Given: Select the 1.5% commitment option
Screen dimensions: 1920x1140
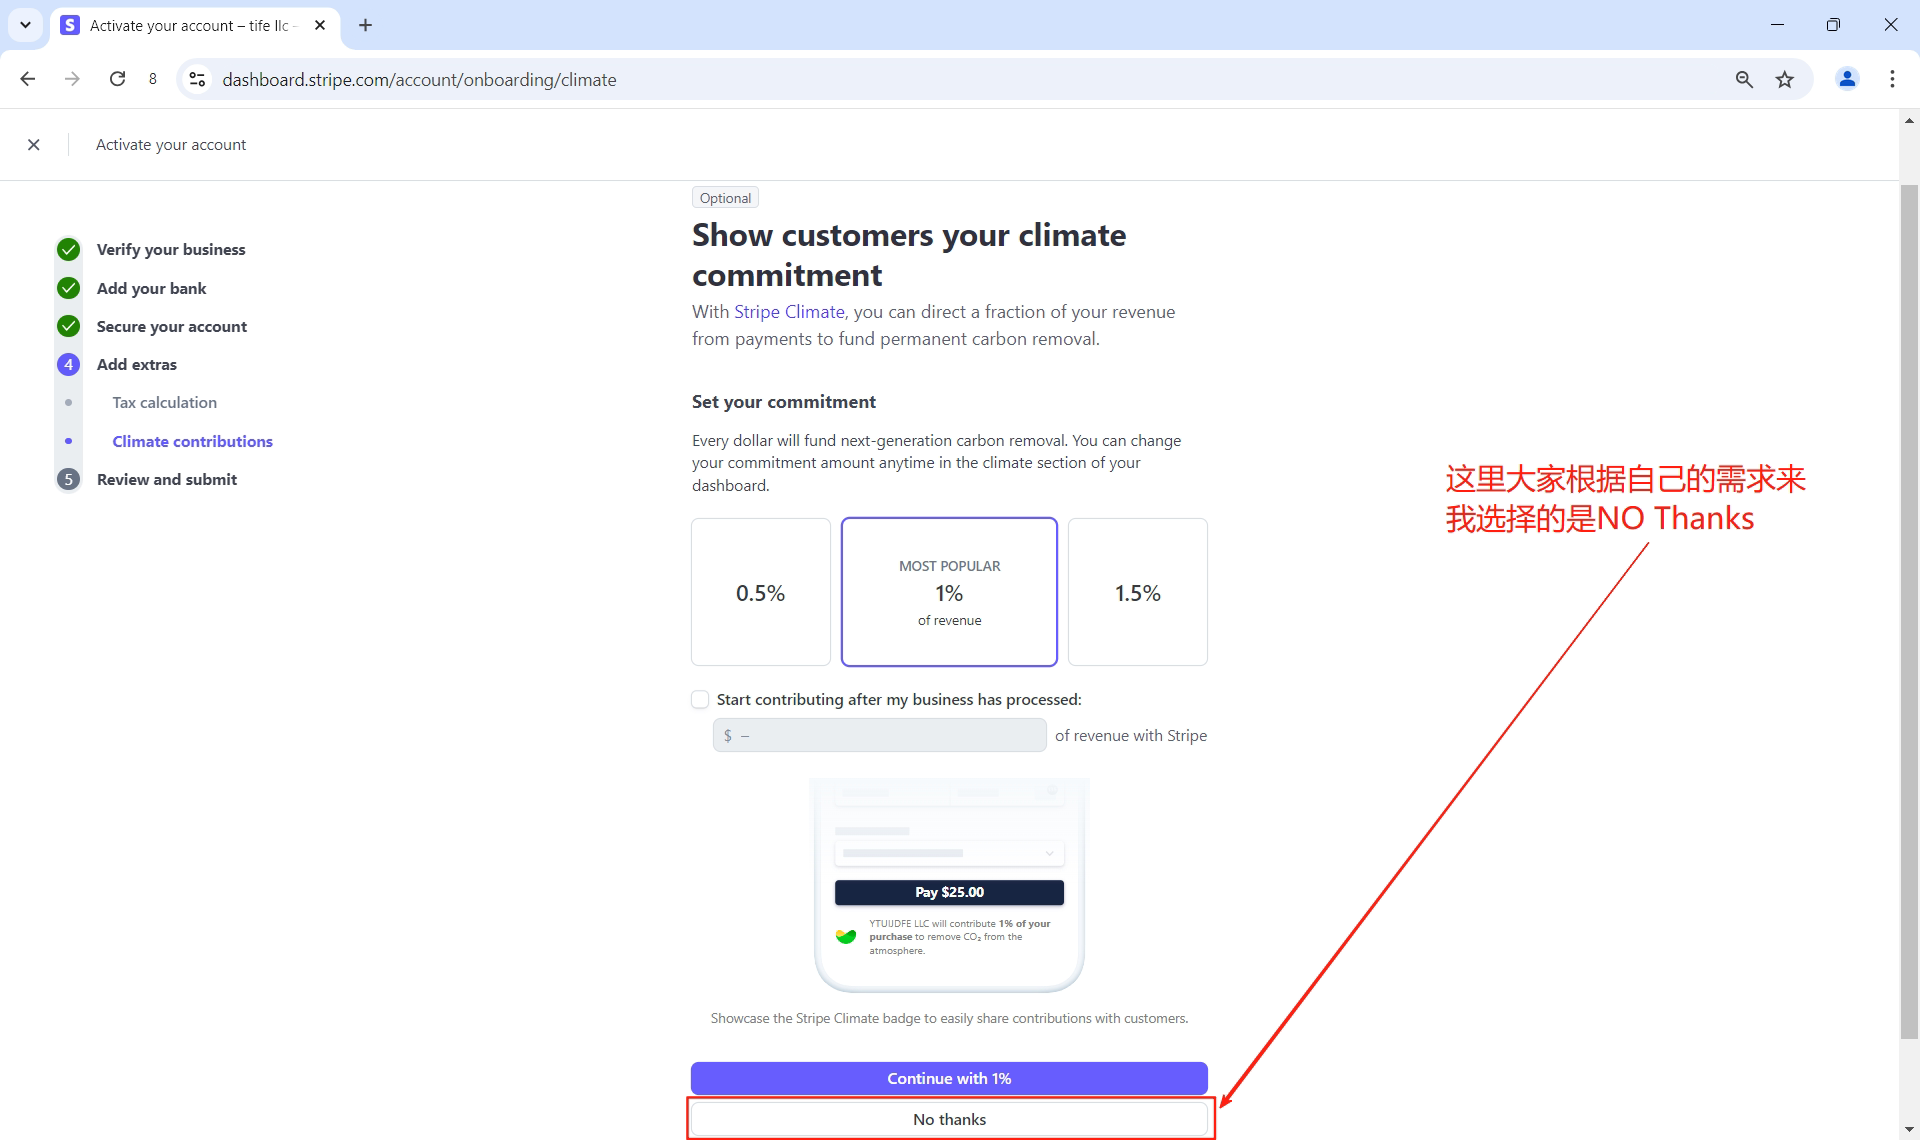Looking at the screenshot, I should [1137, 592].
